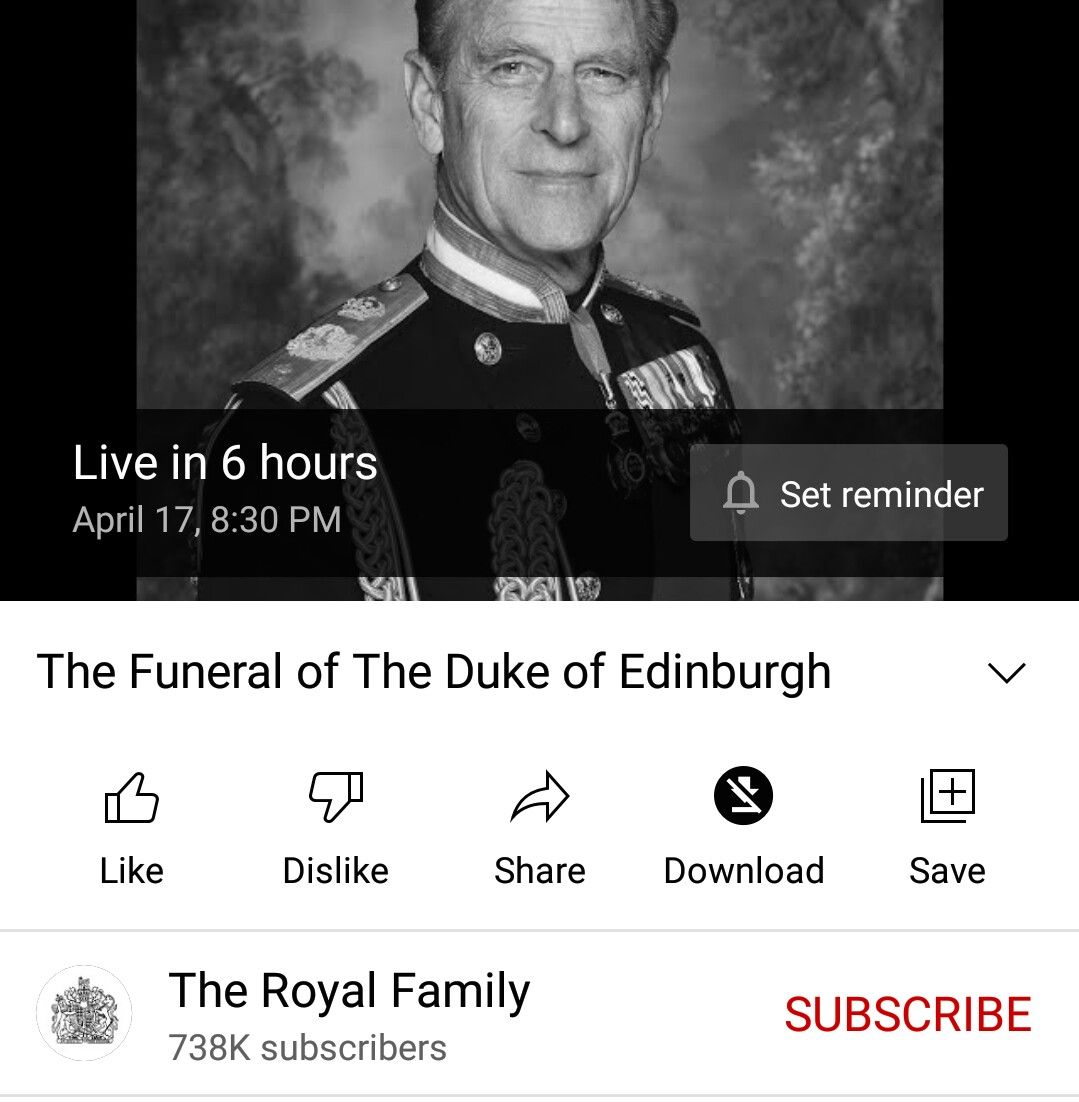The image size is (1079, 1102).
Task: Click the Dislike label text
Action: coord(336,871)
